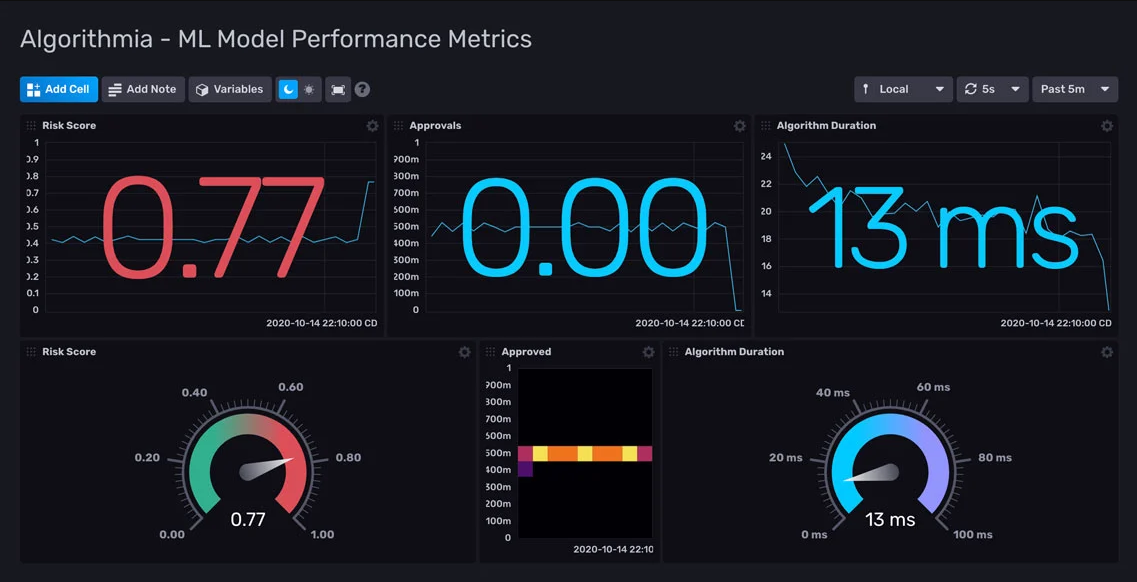Click the drag handle beside Approvals title

point(399,125)
